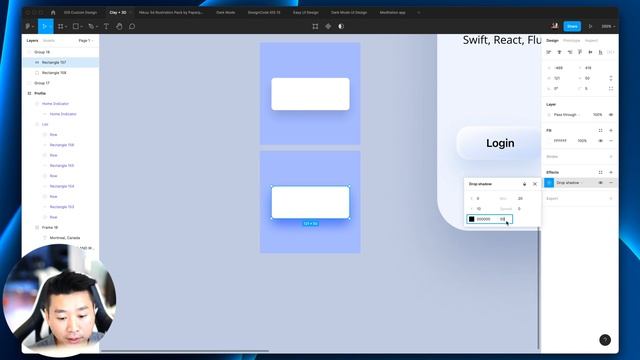This screenshot has width=640, height=360.
Task: Select the Hand tool
Action: click(x=119, y=26)
